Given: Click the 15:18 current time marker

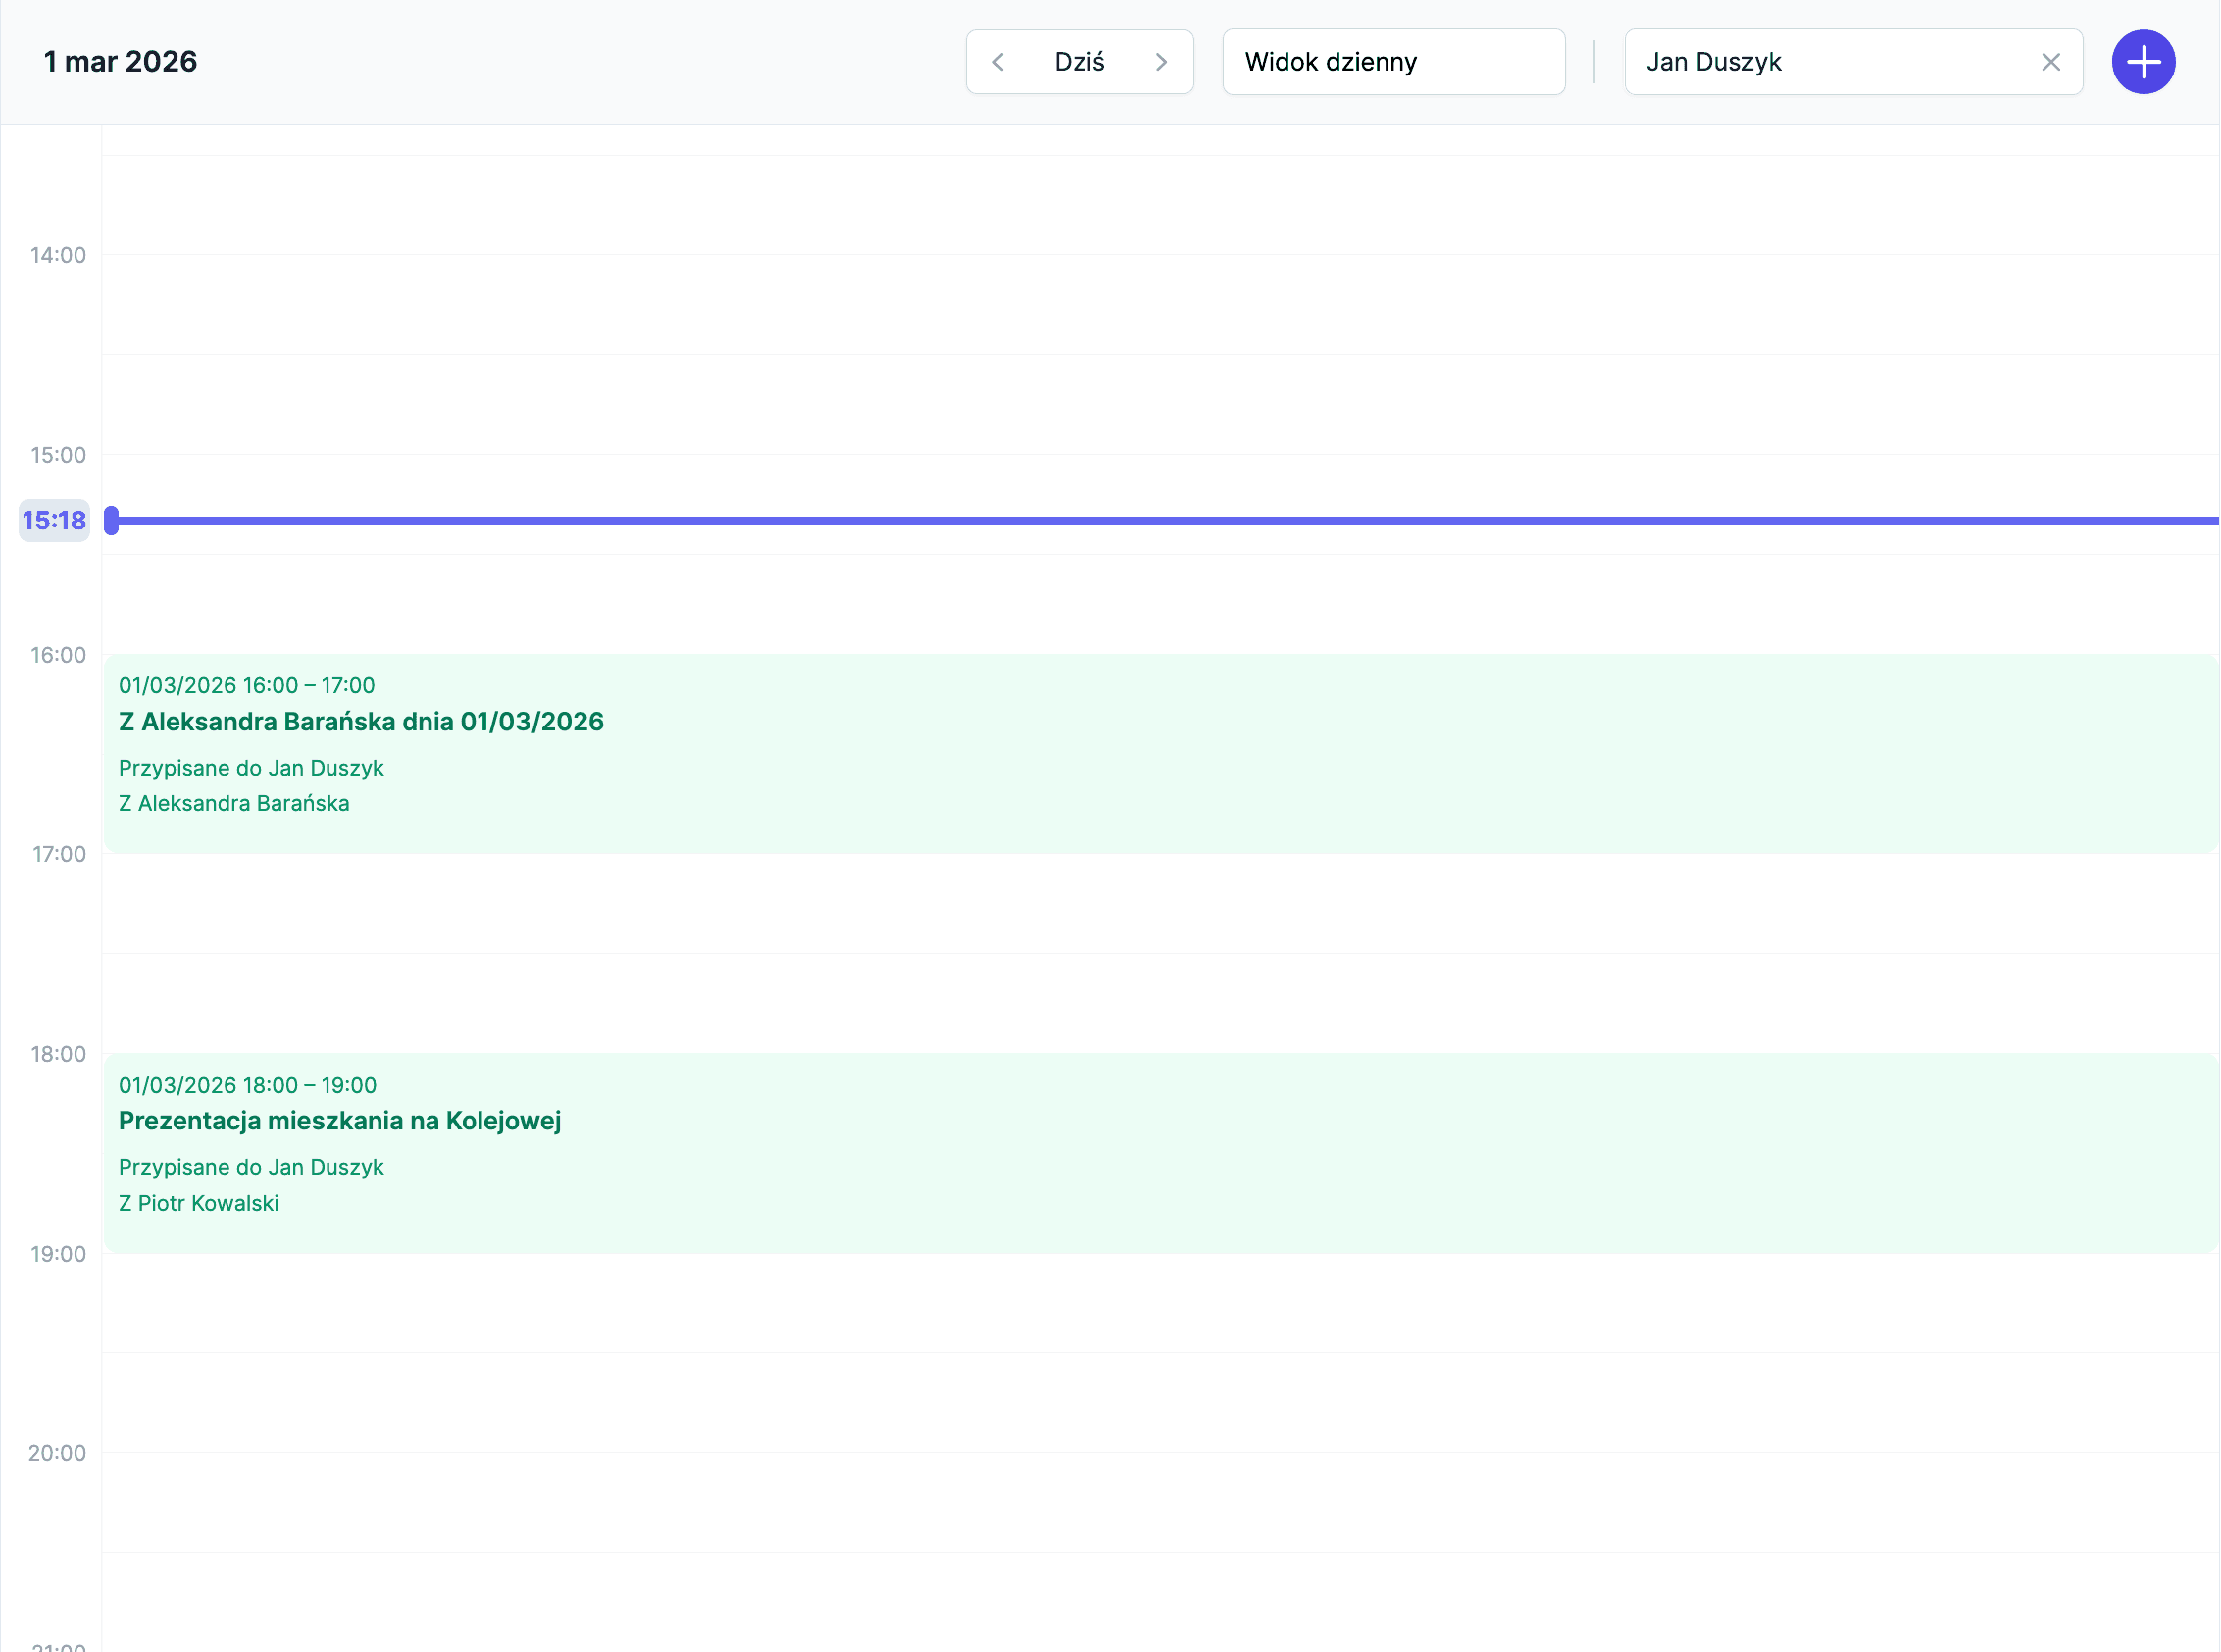Looking at the screenshot, I should tap(54, 521).
